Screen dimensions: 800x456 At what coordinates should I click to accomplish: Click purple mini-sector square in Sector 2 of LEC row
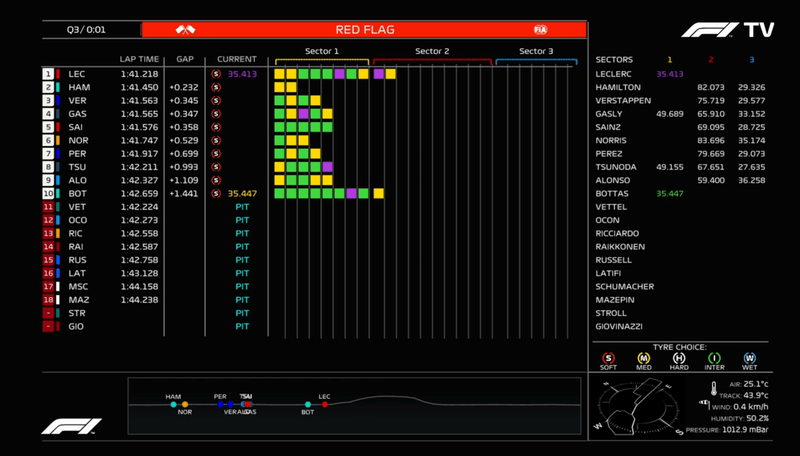379,74
